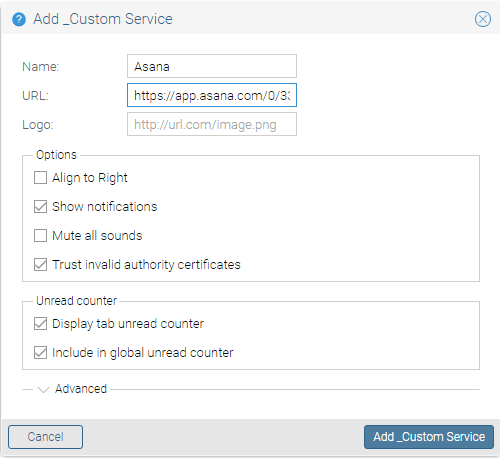Click the Logo URL input field
Image resolution: width=500 pixels, height=458 pixels.
click(x=212, y=124)
